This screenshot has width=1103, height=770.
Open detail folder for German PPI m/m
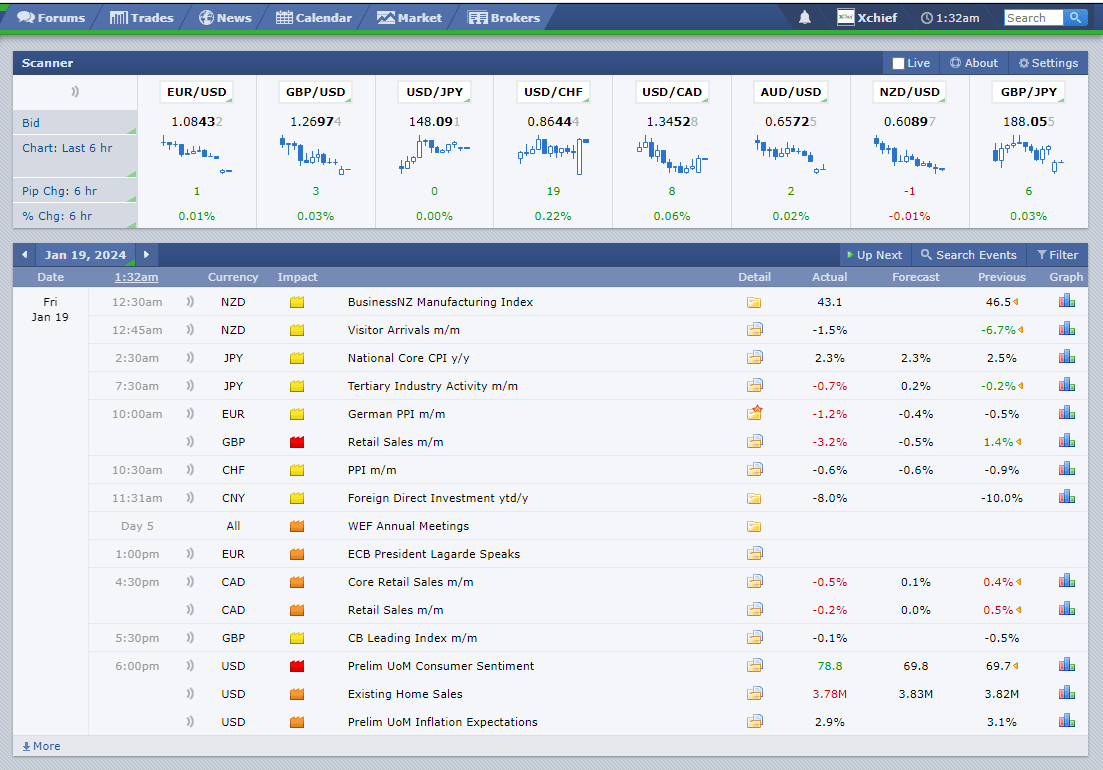coord(754,413)
